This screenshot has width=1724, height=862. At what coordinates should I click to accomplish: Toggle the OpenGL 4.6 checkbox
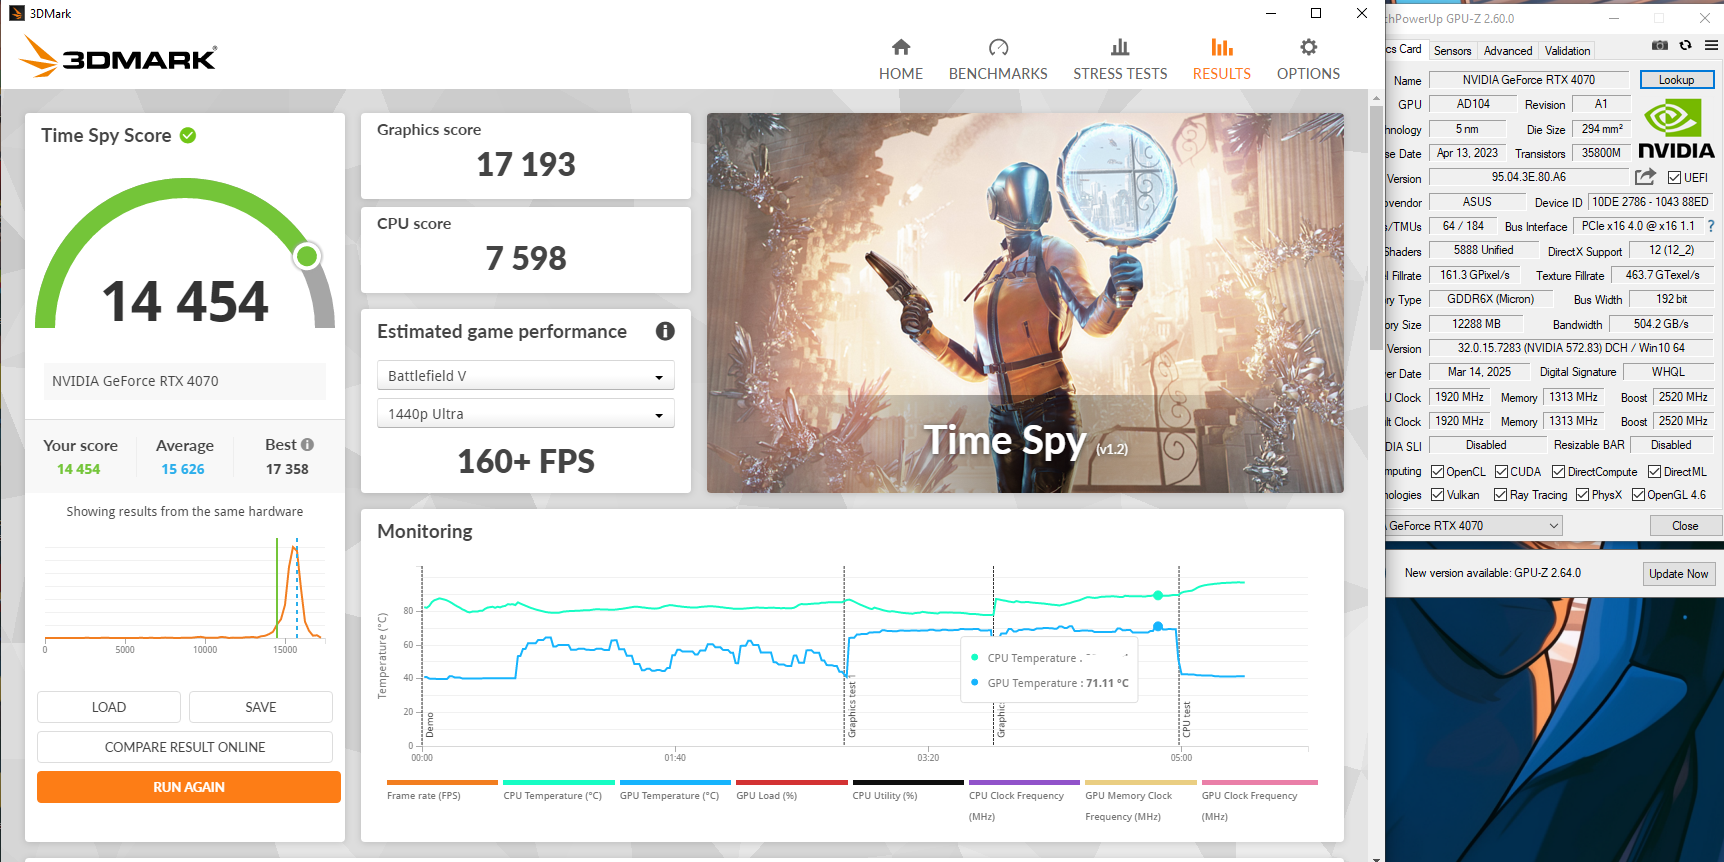pos(1638,495)
